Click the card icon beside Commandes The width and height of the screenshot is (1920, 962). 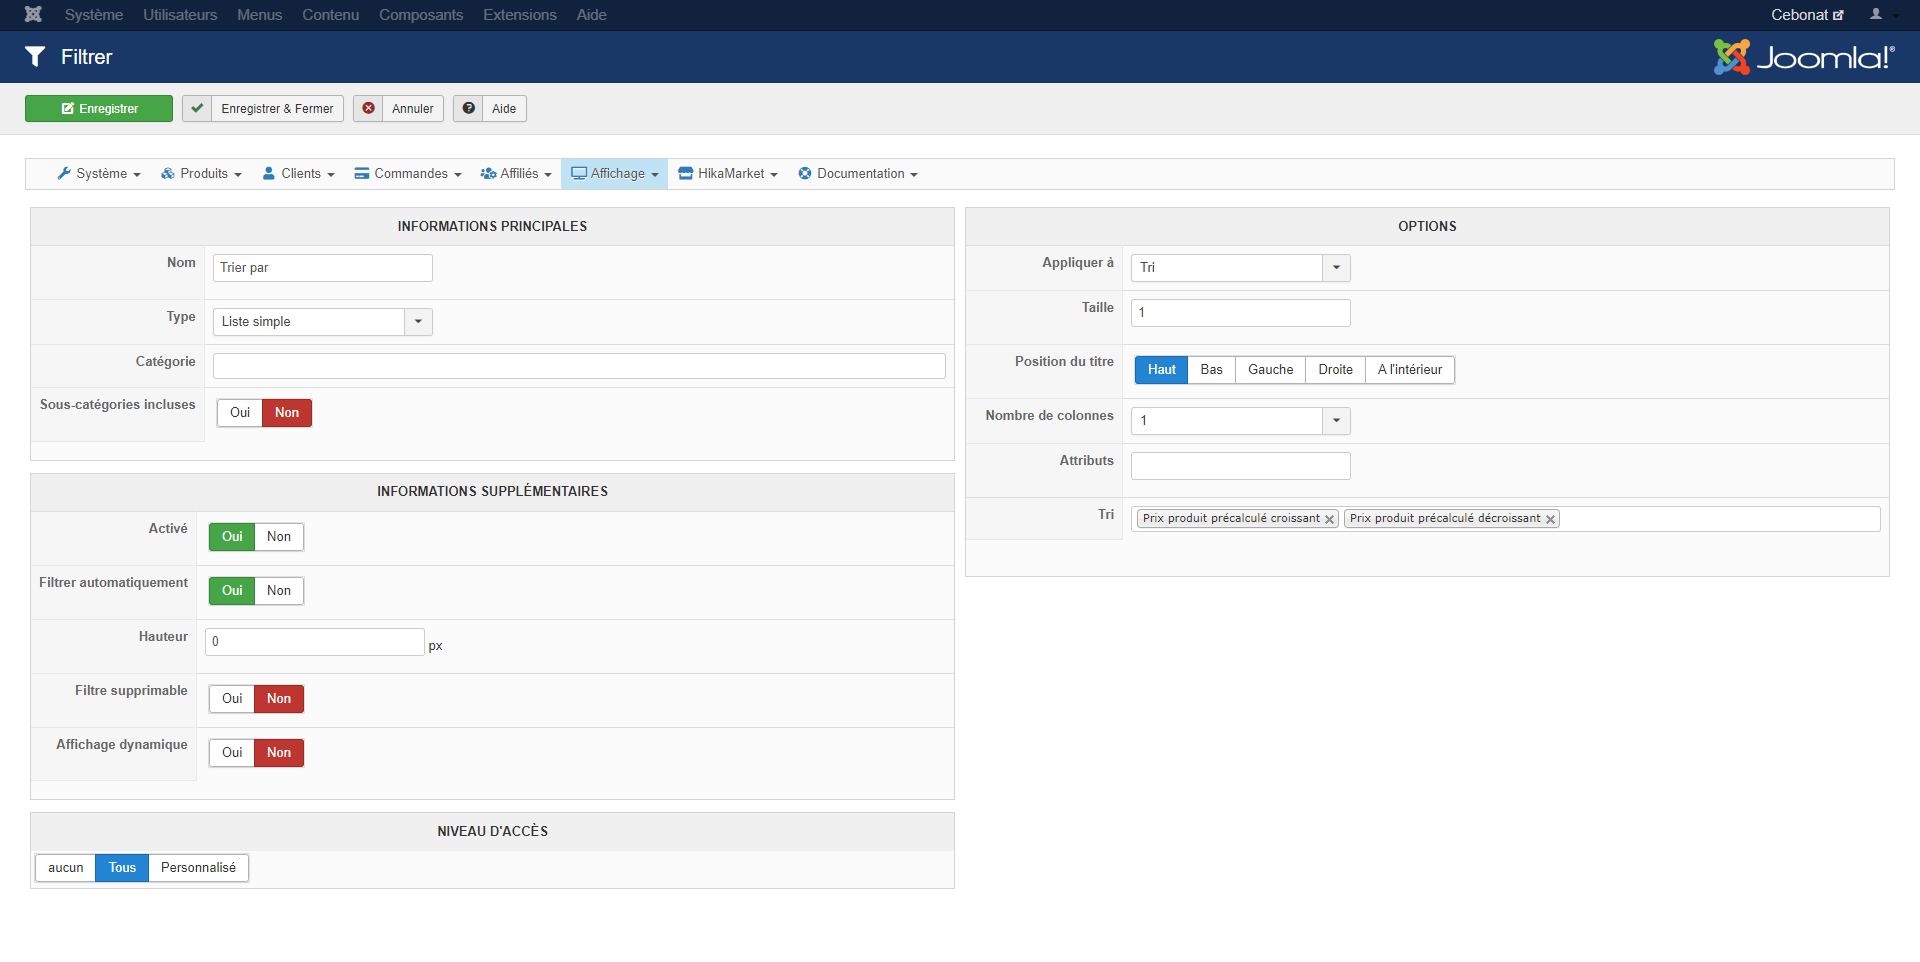tap(362, 173)
